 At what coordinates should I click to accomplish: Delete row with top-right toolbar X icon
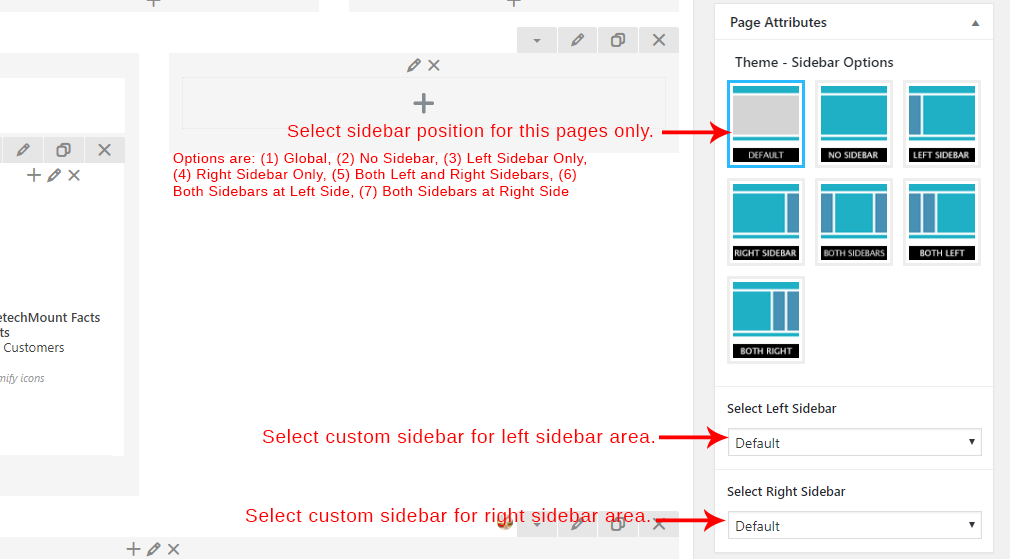[658, 40]
